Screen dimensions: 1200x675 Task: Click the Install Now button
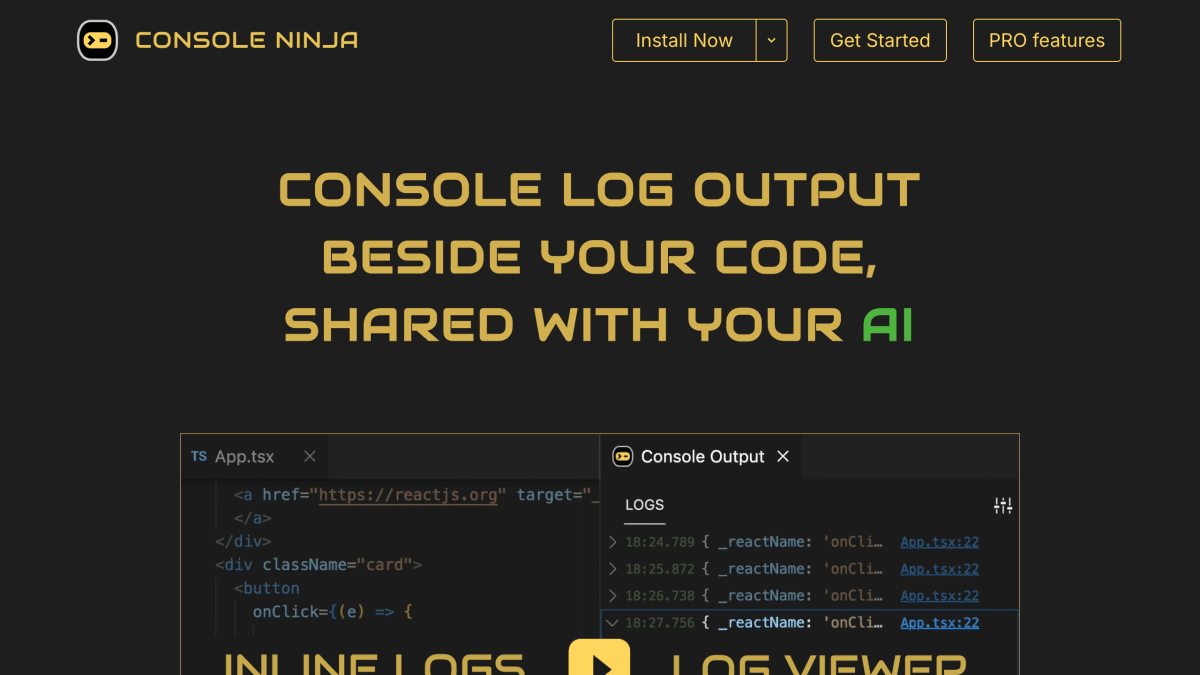click(x=684, y=40)
